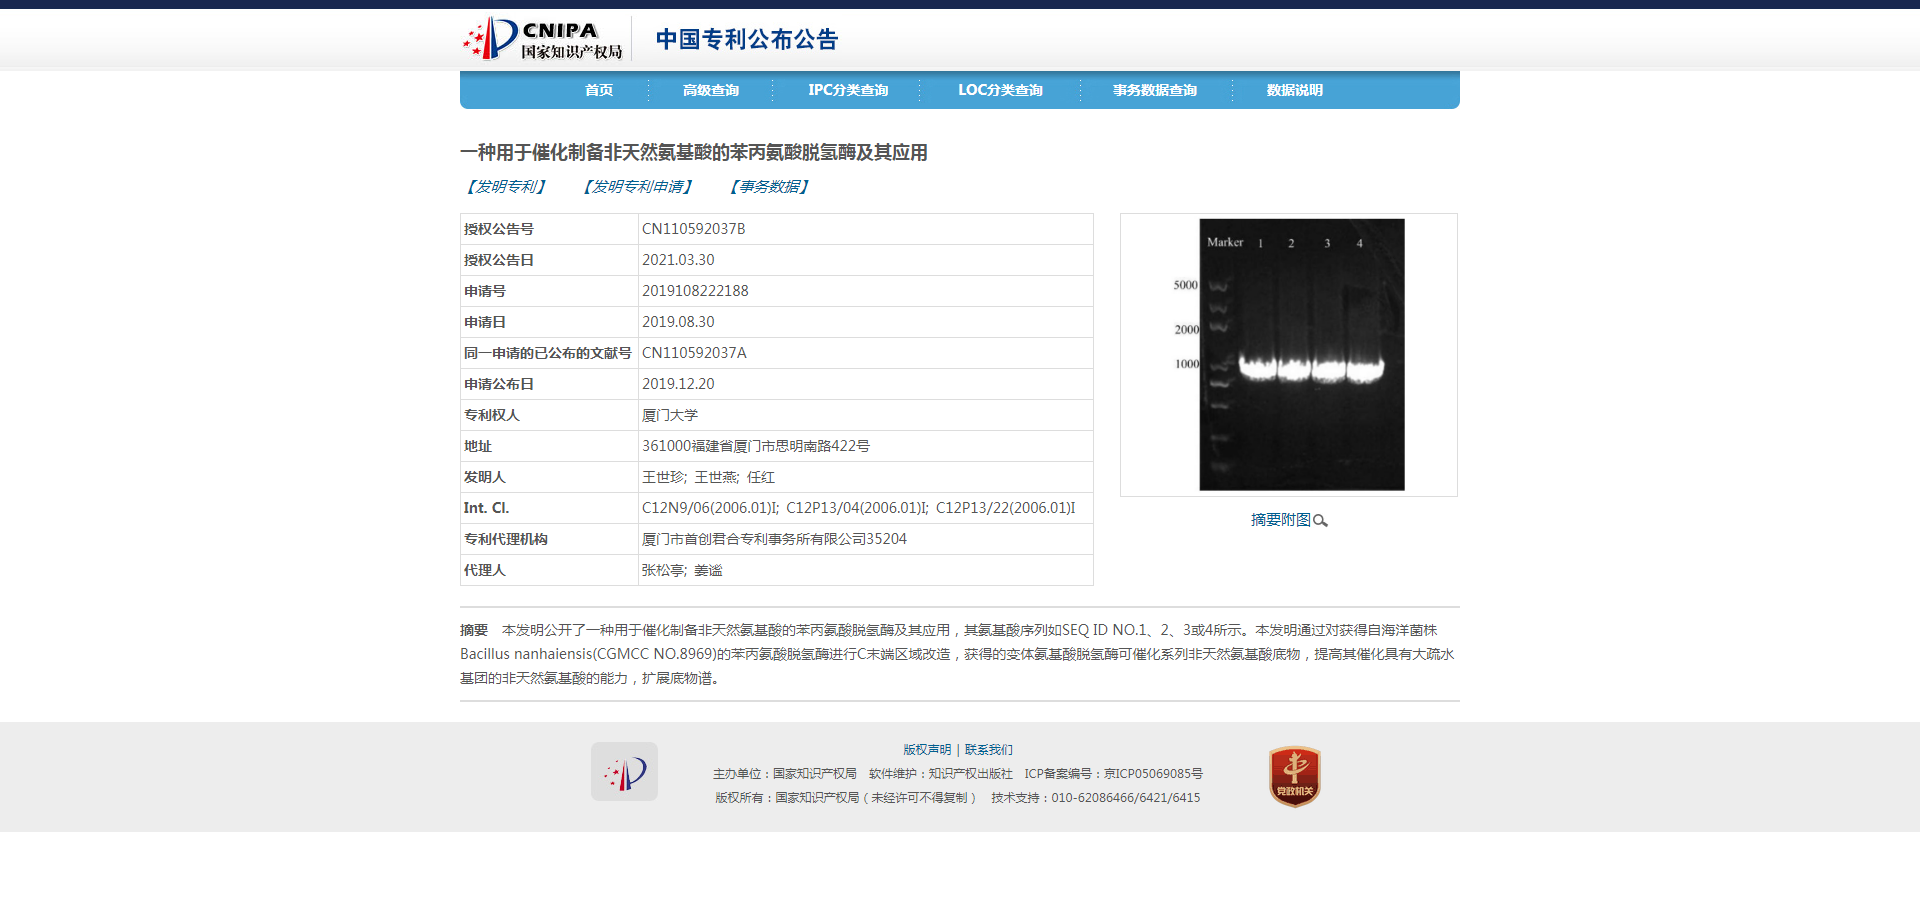Open the 首页 navigation tab
Image resolution: width=1920 pixels, height=921 pixels.
click(599, 90)
